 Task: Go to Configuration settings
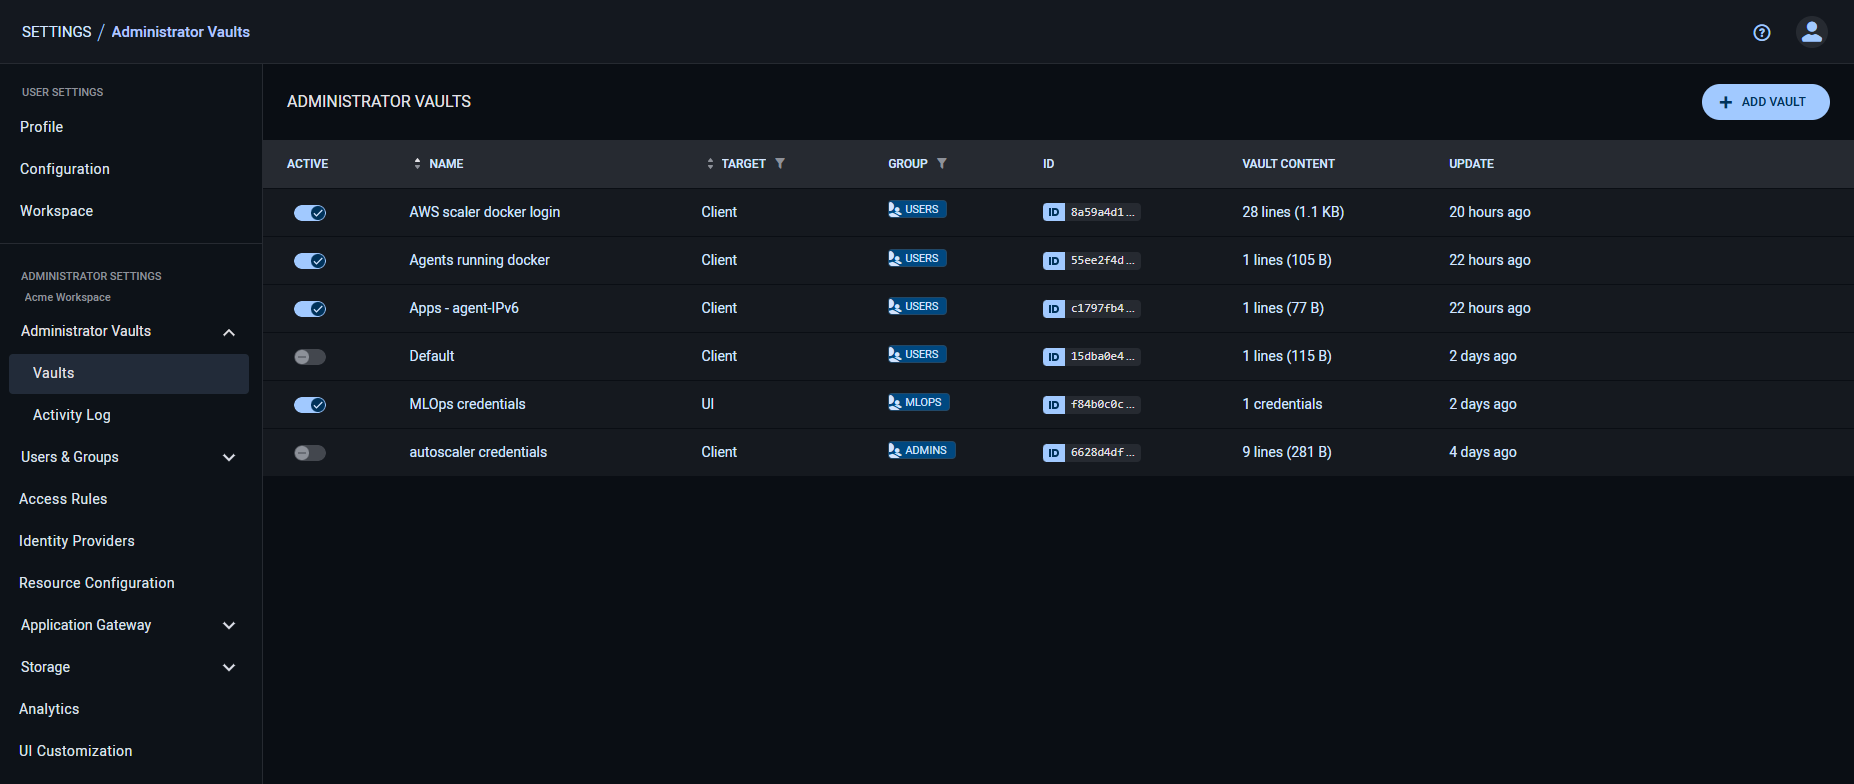tap(65, 169)
